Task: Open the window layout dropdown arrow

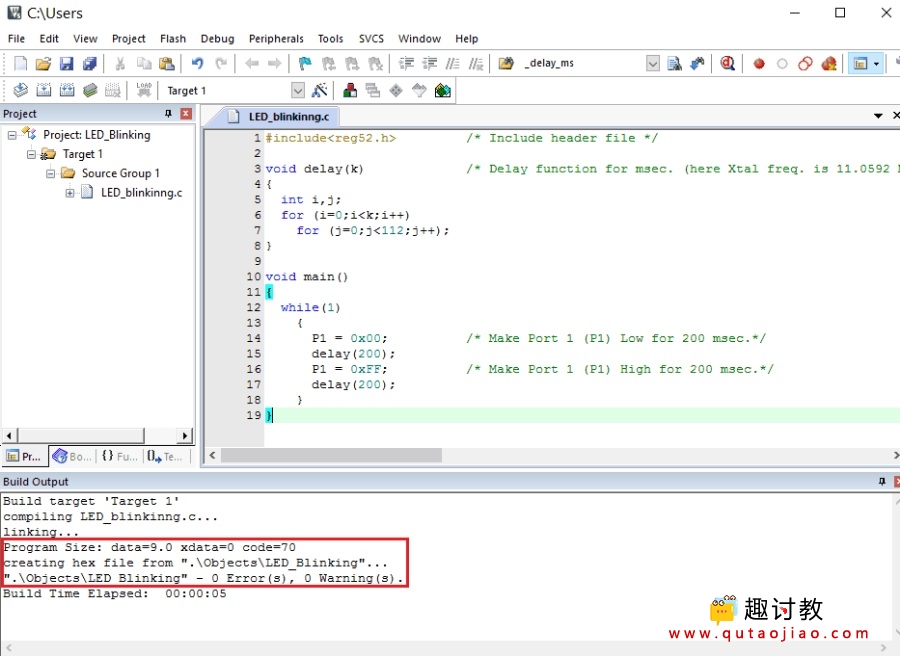Action: (x=876, y=63)
